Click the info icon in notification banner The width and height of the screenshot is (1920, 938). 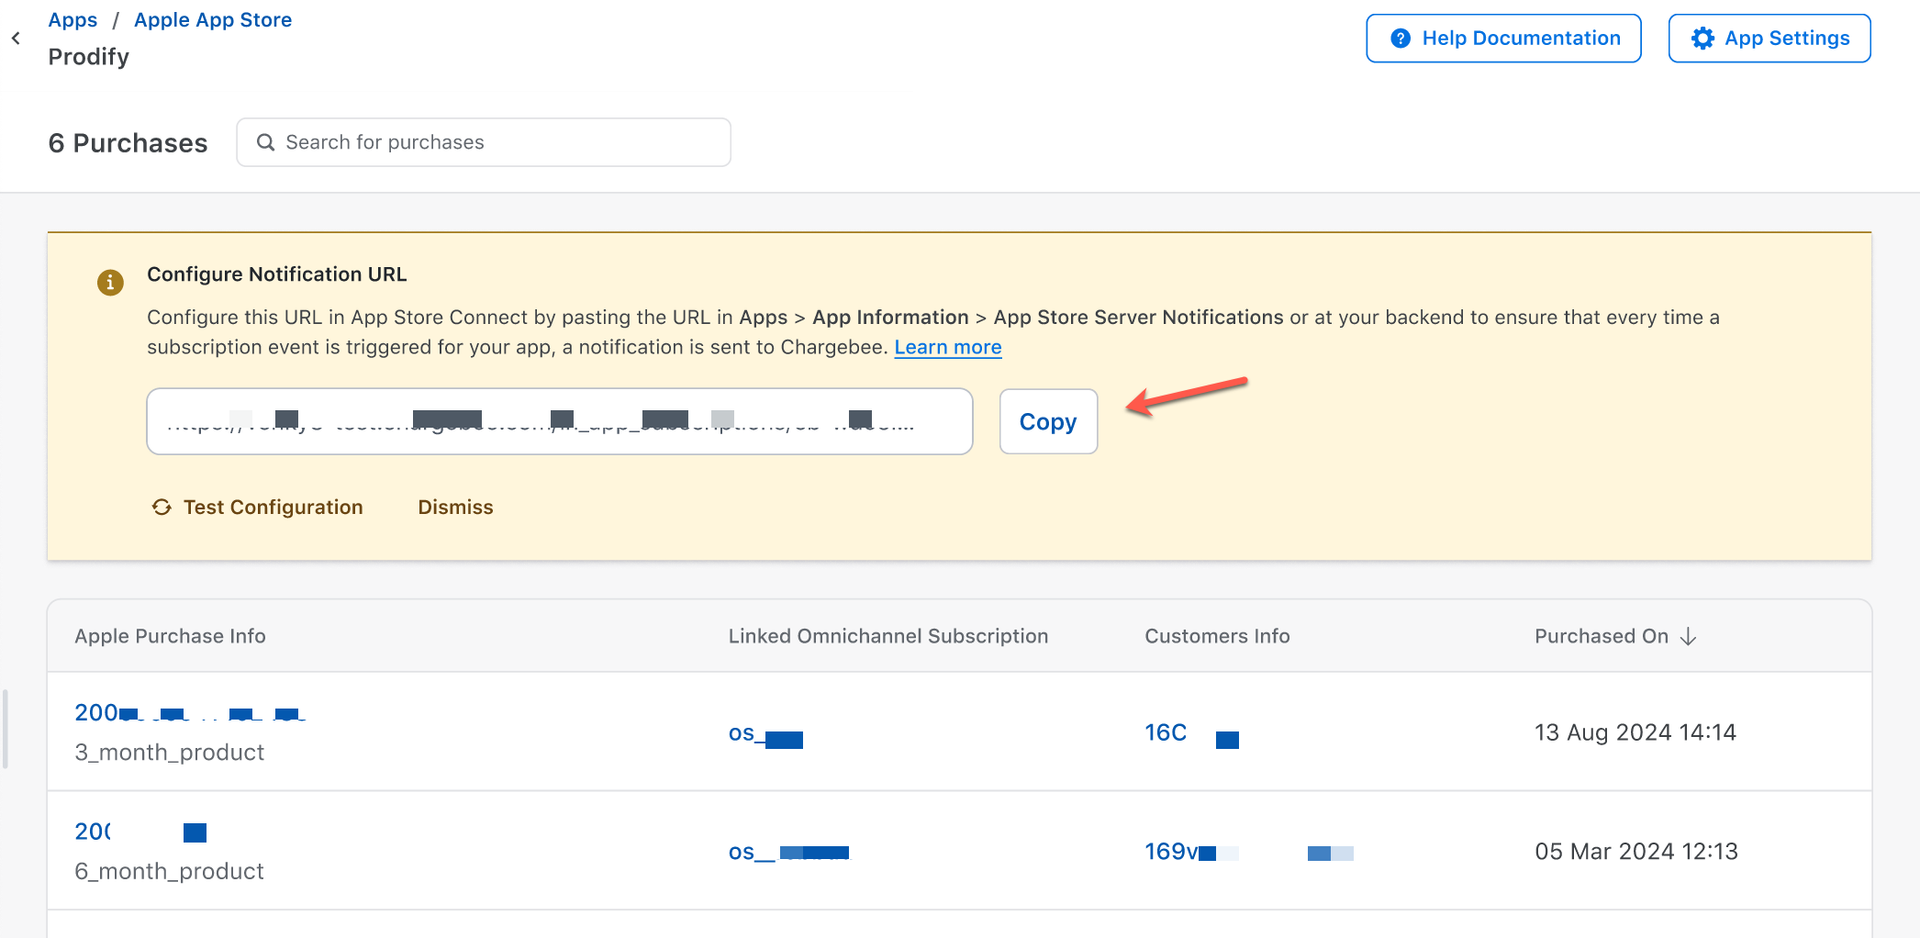pos(110,283)
